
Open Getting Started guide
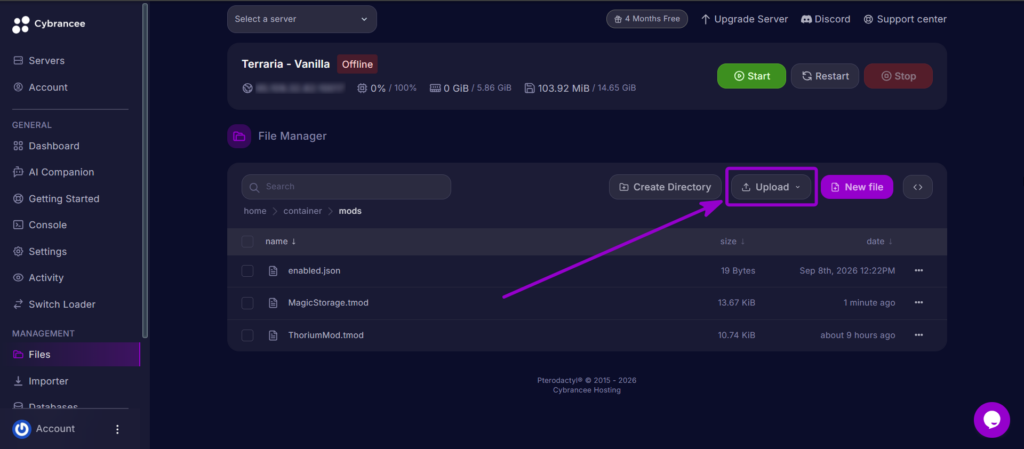click(x=56, y=199)
